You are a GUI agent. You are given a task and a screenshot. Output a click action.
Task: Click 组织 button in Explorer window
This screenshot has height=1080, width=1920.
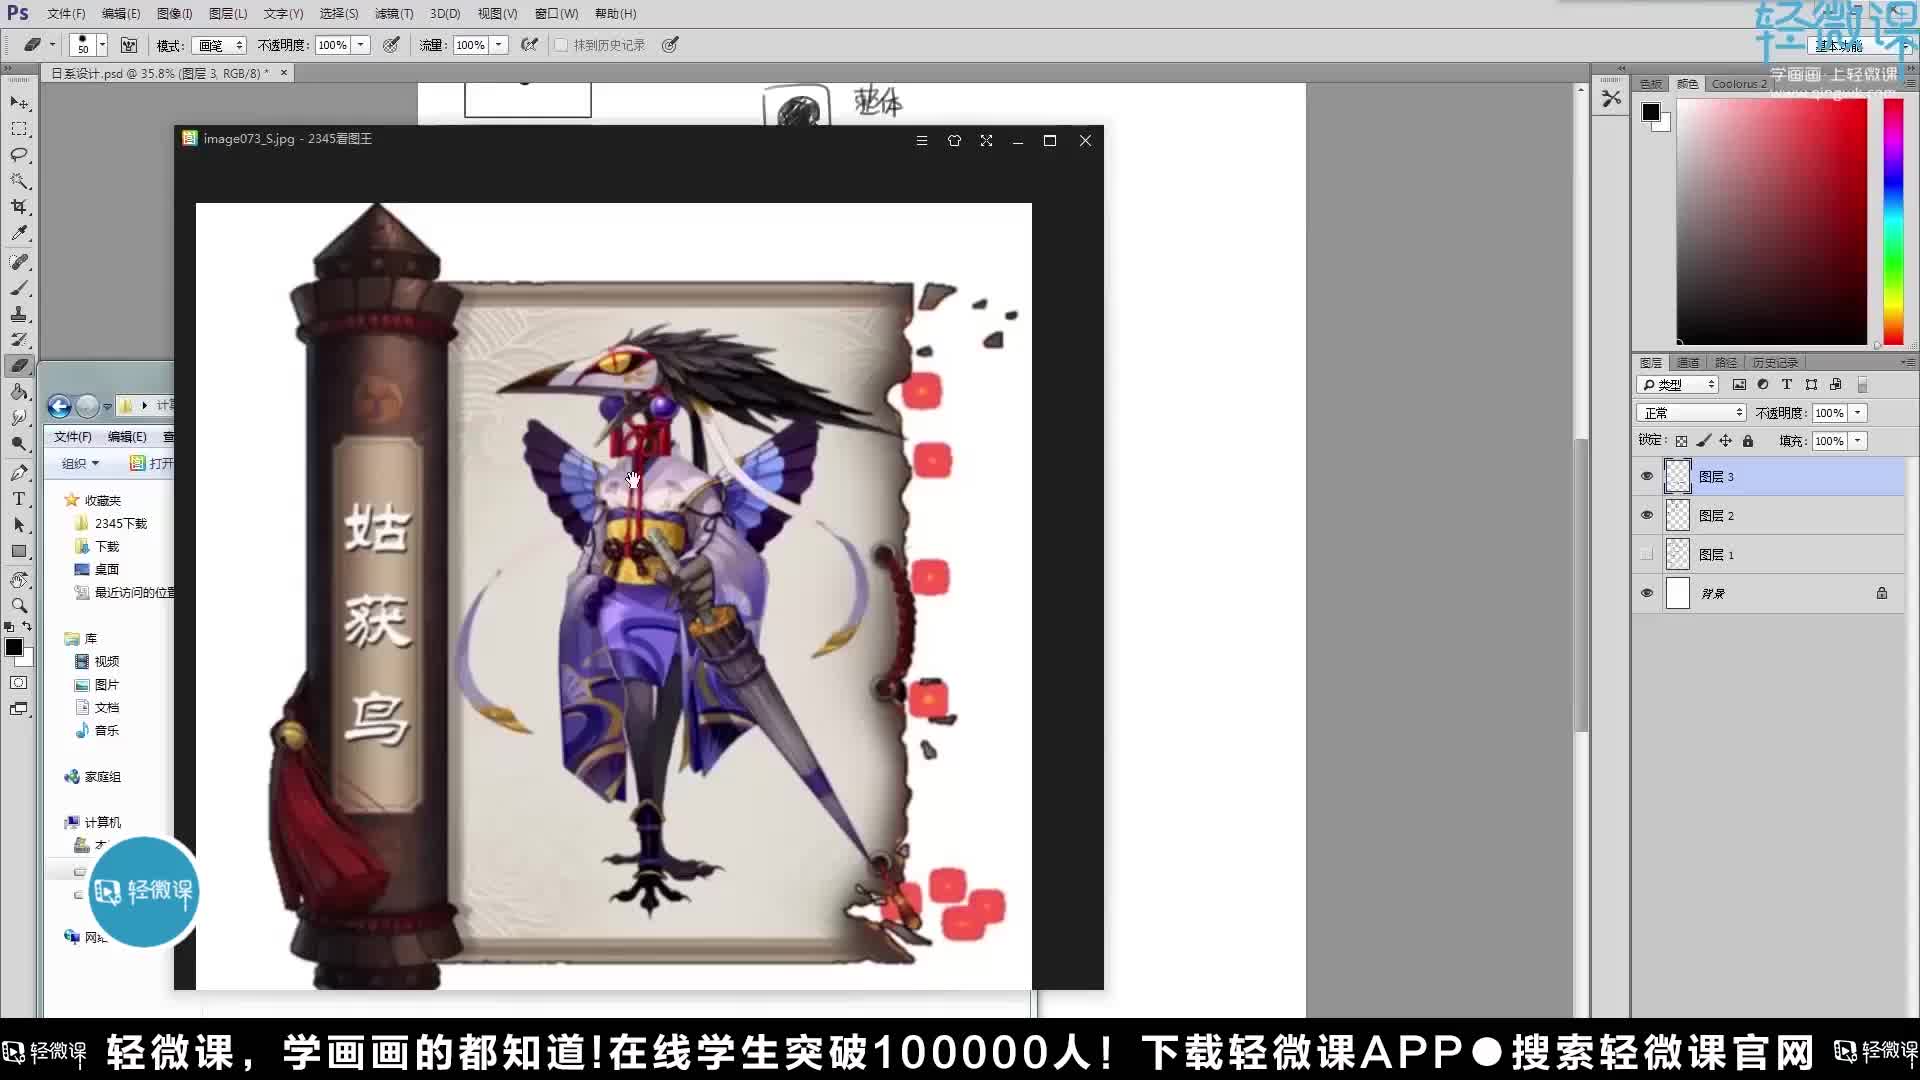click(x=80, y=464)
